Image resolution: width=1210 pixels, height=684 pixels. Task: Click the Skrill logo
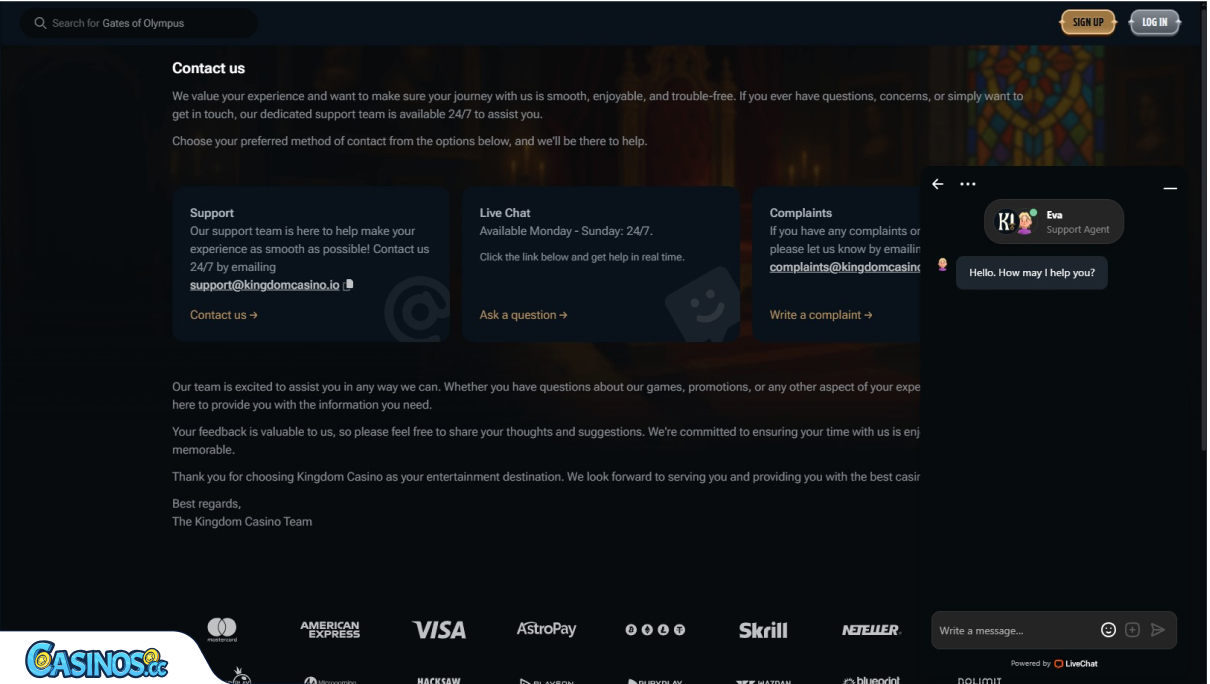(x=763, y=630)
